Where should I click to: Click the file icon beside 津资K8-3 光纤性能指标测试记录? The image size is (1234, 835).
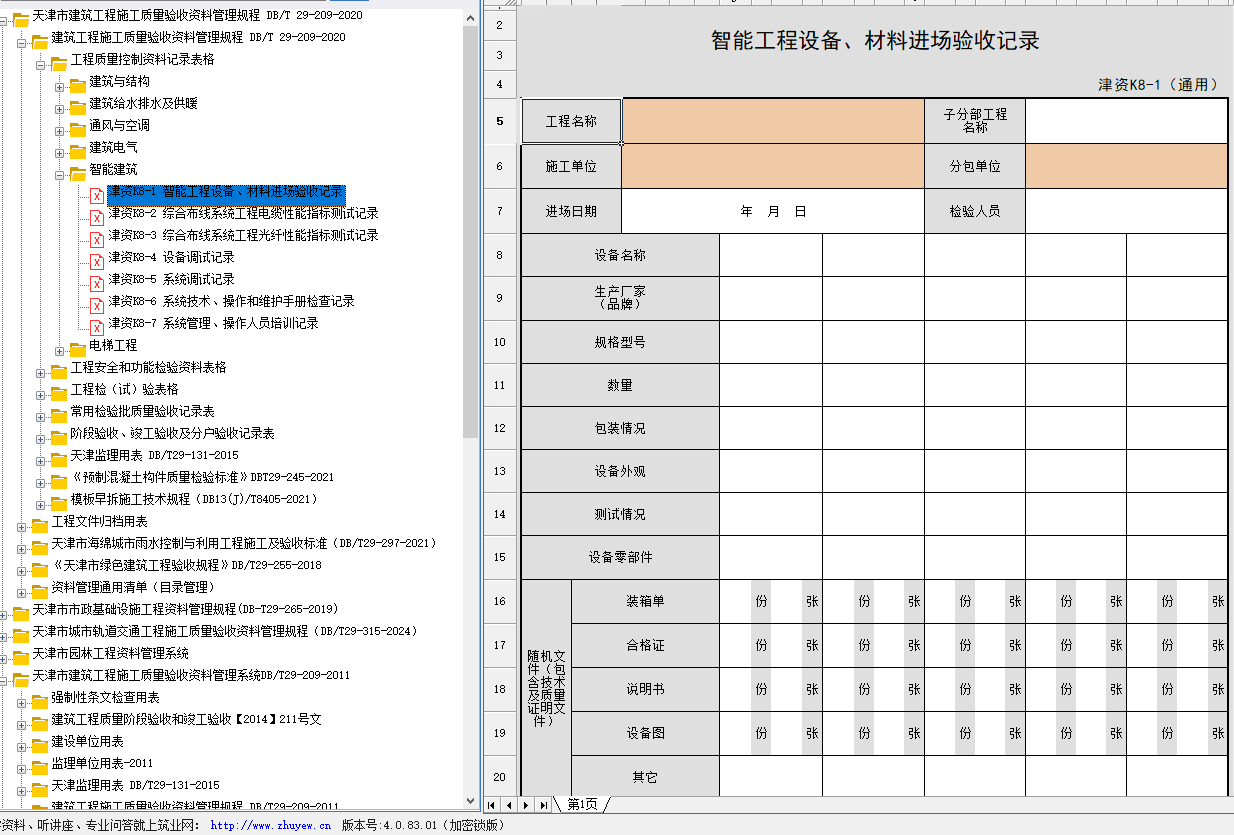coord(97,240)
